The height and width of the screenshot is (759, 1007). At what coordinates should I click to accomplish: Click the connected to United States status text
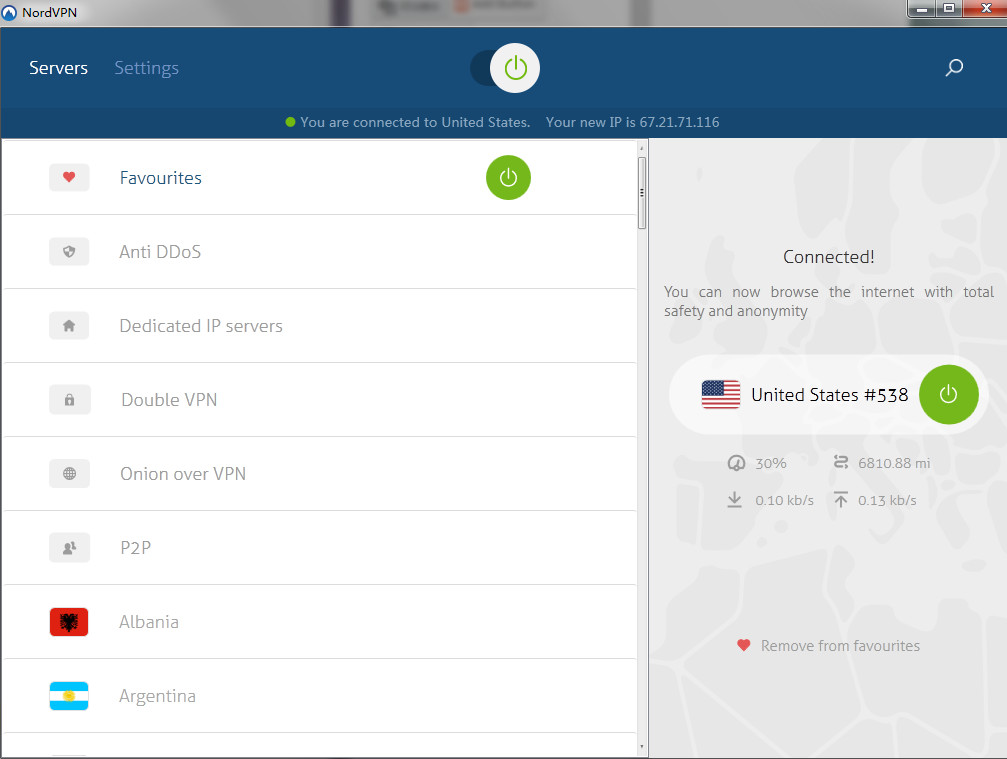pos(415,122)
